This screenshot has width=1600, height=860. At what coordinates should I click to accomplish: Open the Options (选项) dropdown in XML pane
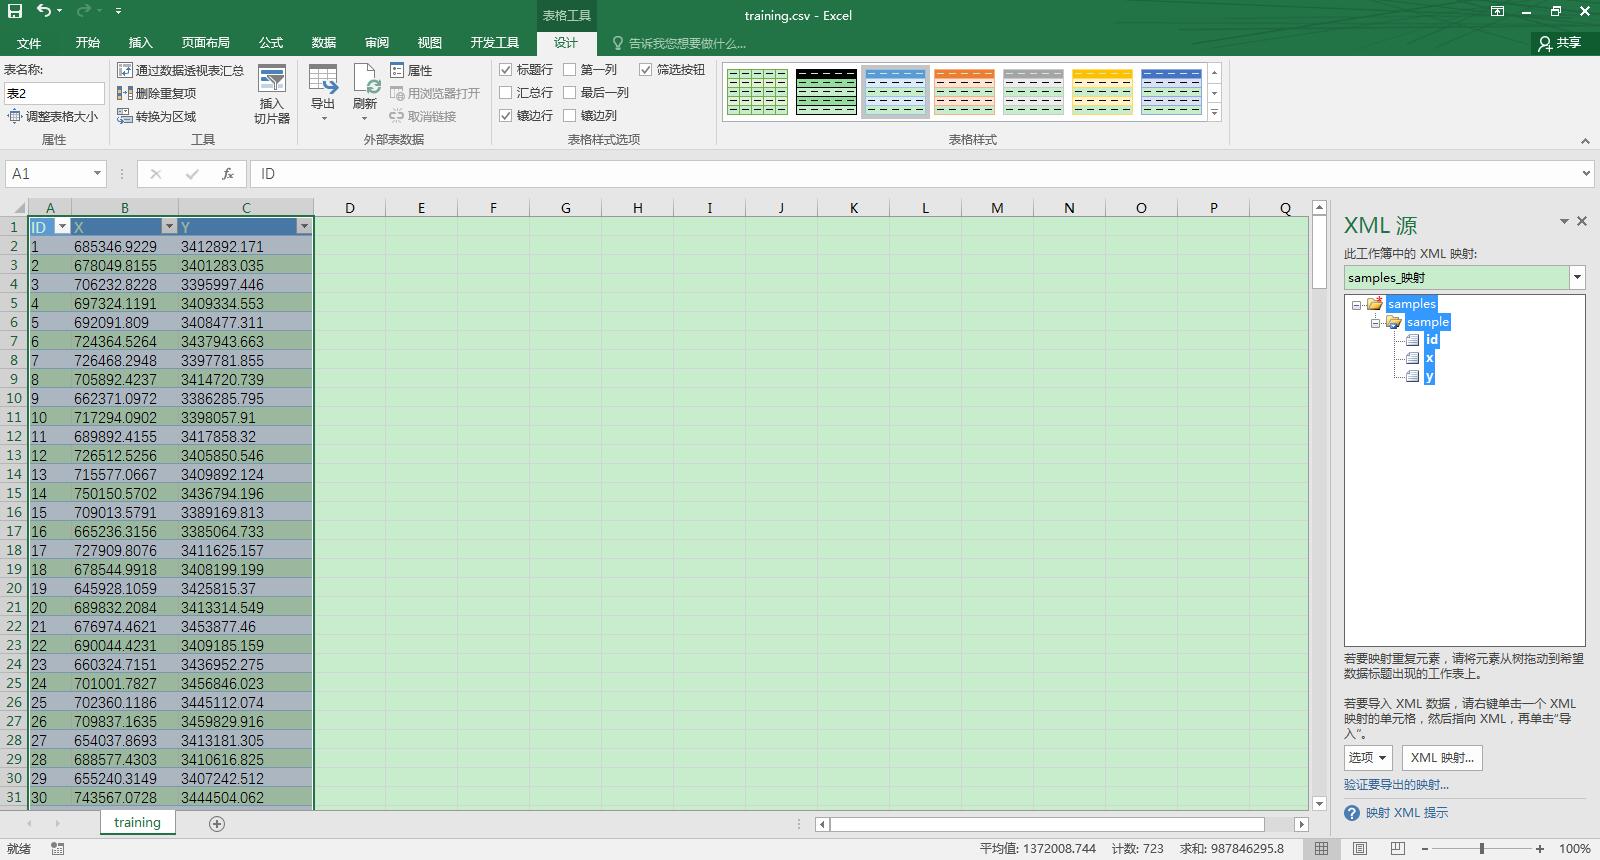point(1368,758)
